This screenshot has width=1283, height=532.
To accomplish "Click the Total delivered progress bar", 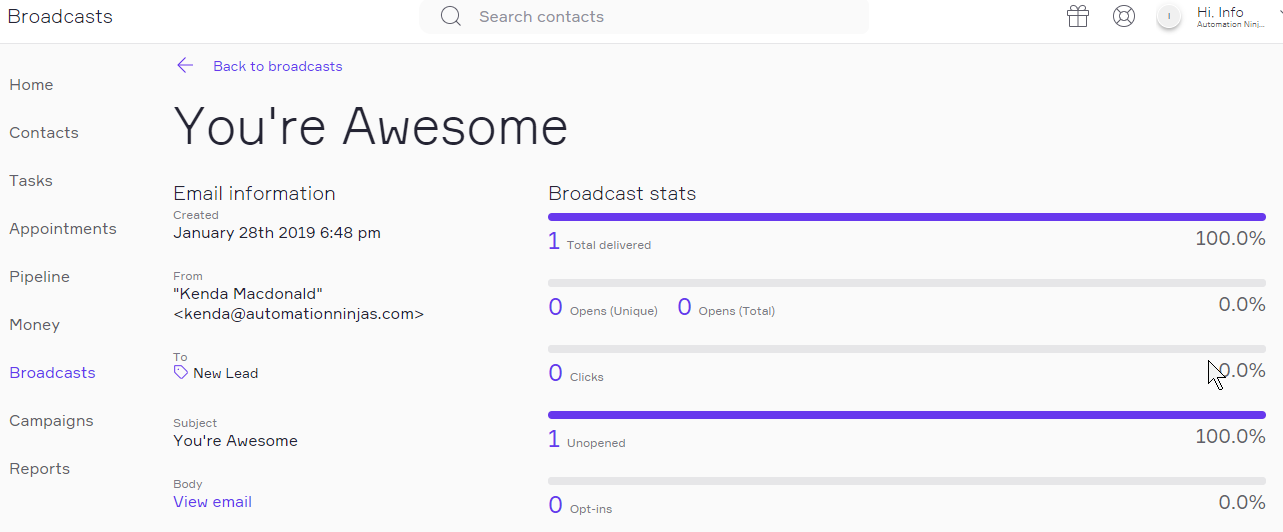I will click(x=906, y=217).
